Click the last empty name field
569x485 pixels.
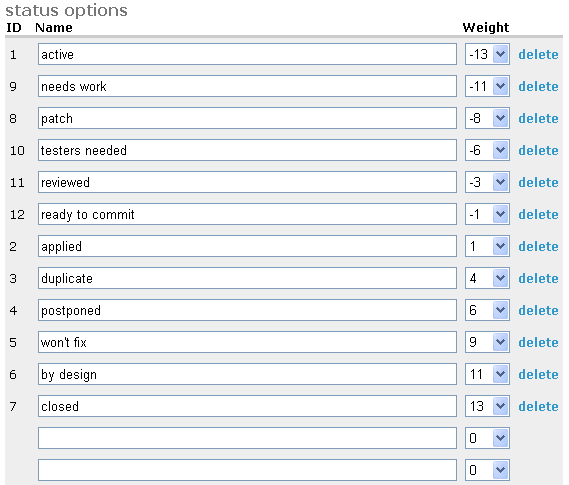(247, 470)
